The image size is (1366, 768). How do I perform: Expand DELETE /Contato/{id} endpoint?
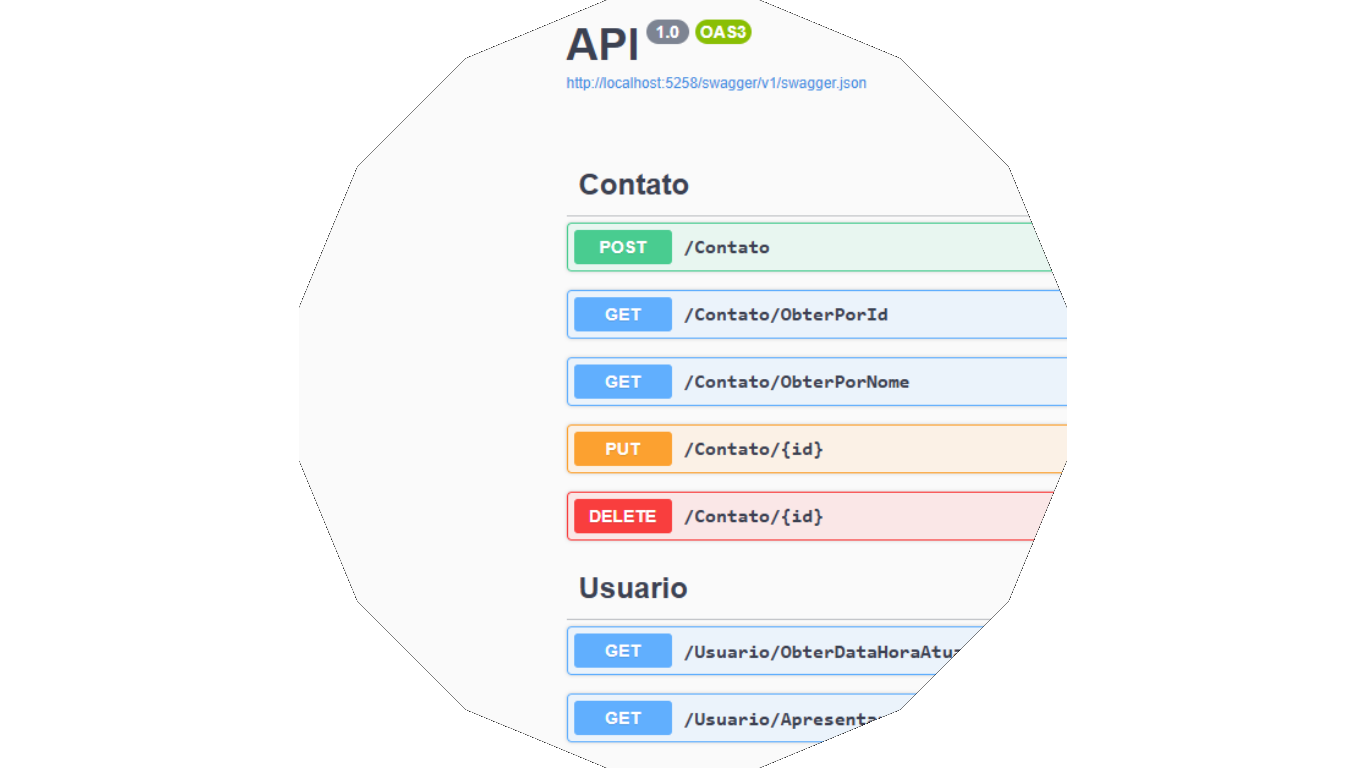click(812, 516)
